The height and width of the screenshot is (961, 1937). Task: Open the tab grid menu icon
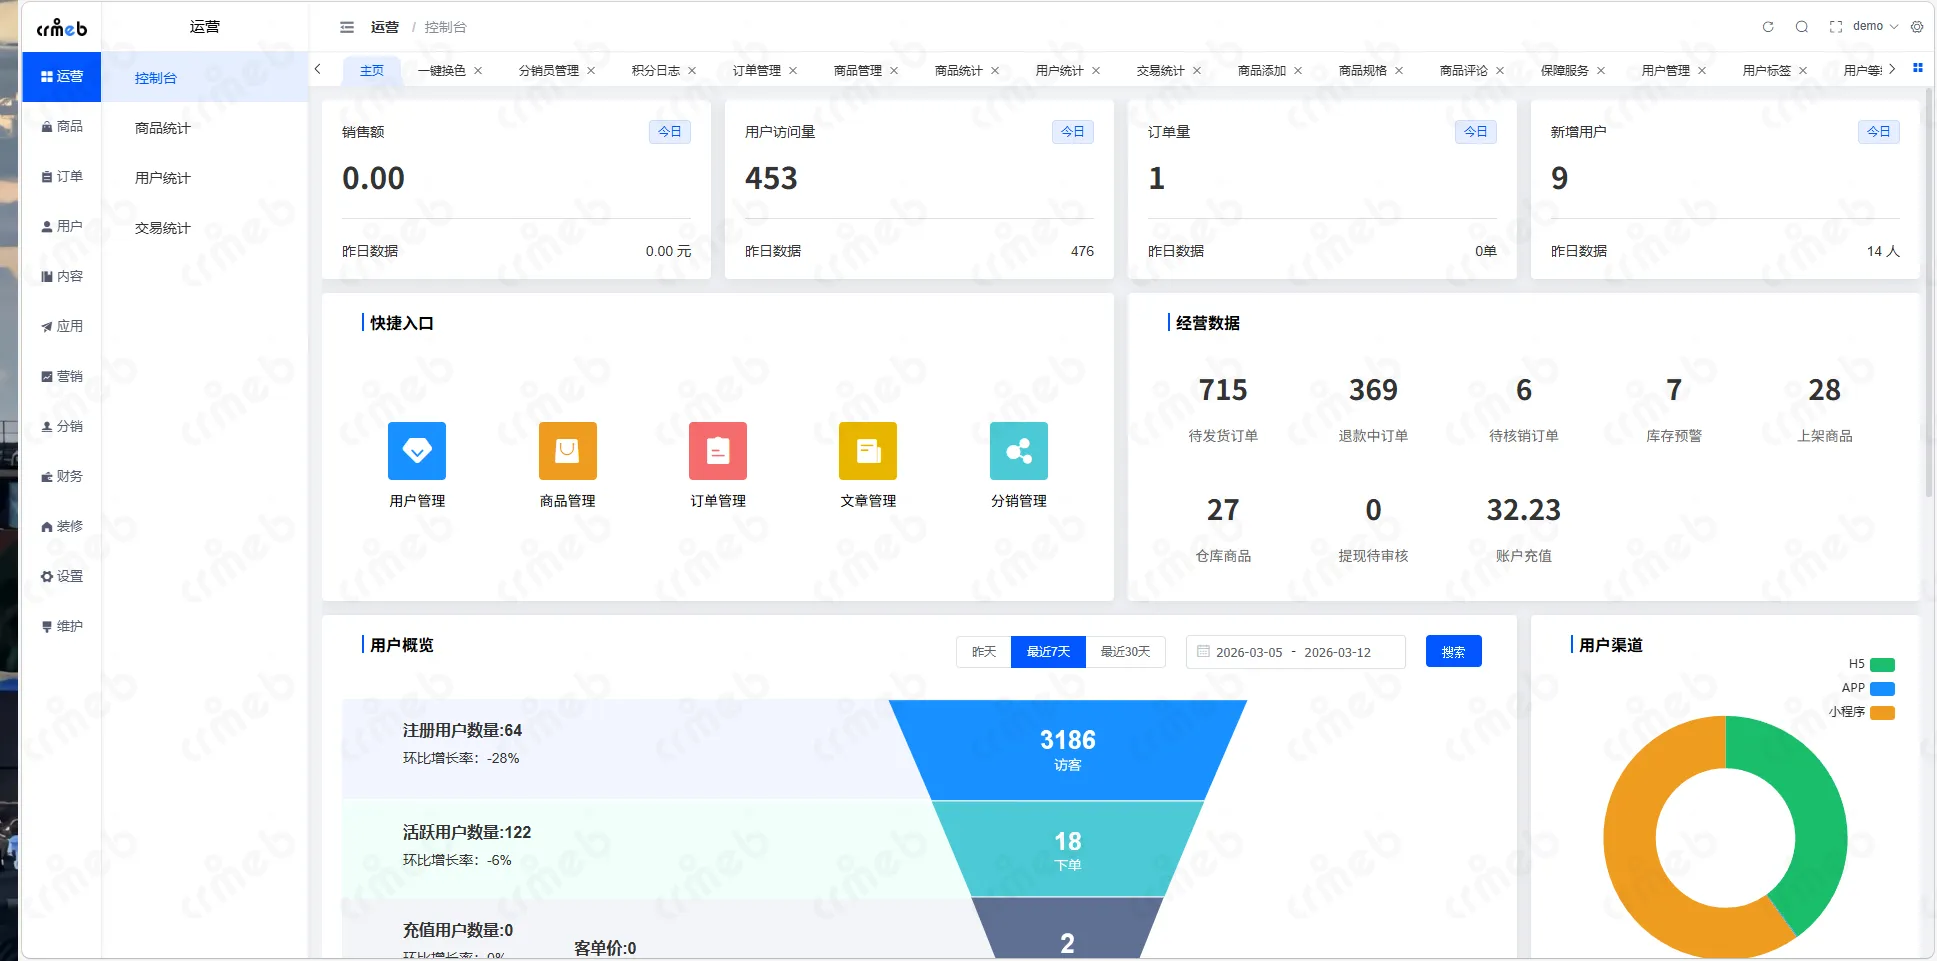tap(1918, 68)
